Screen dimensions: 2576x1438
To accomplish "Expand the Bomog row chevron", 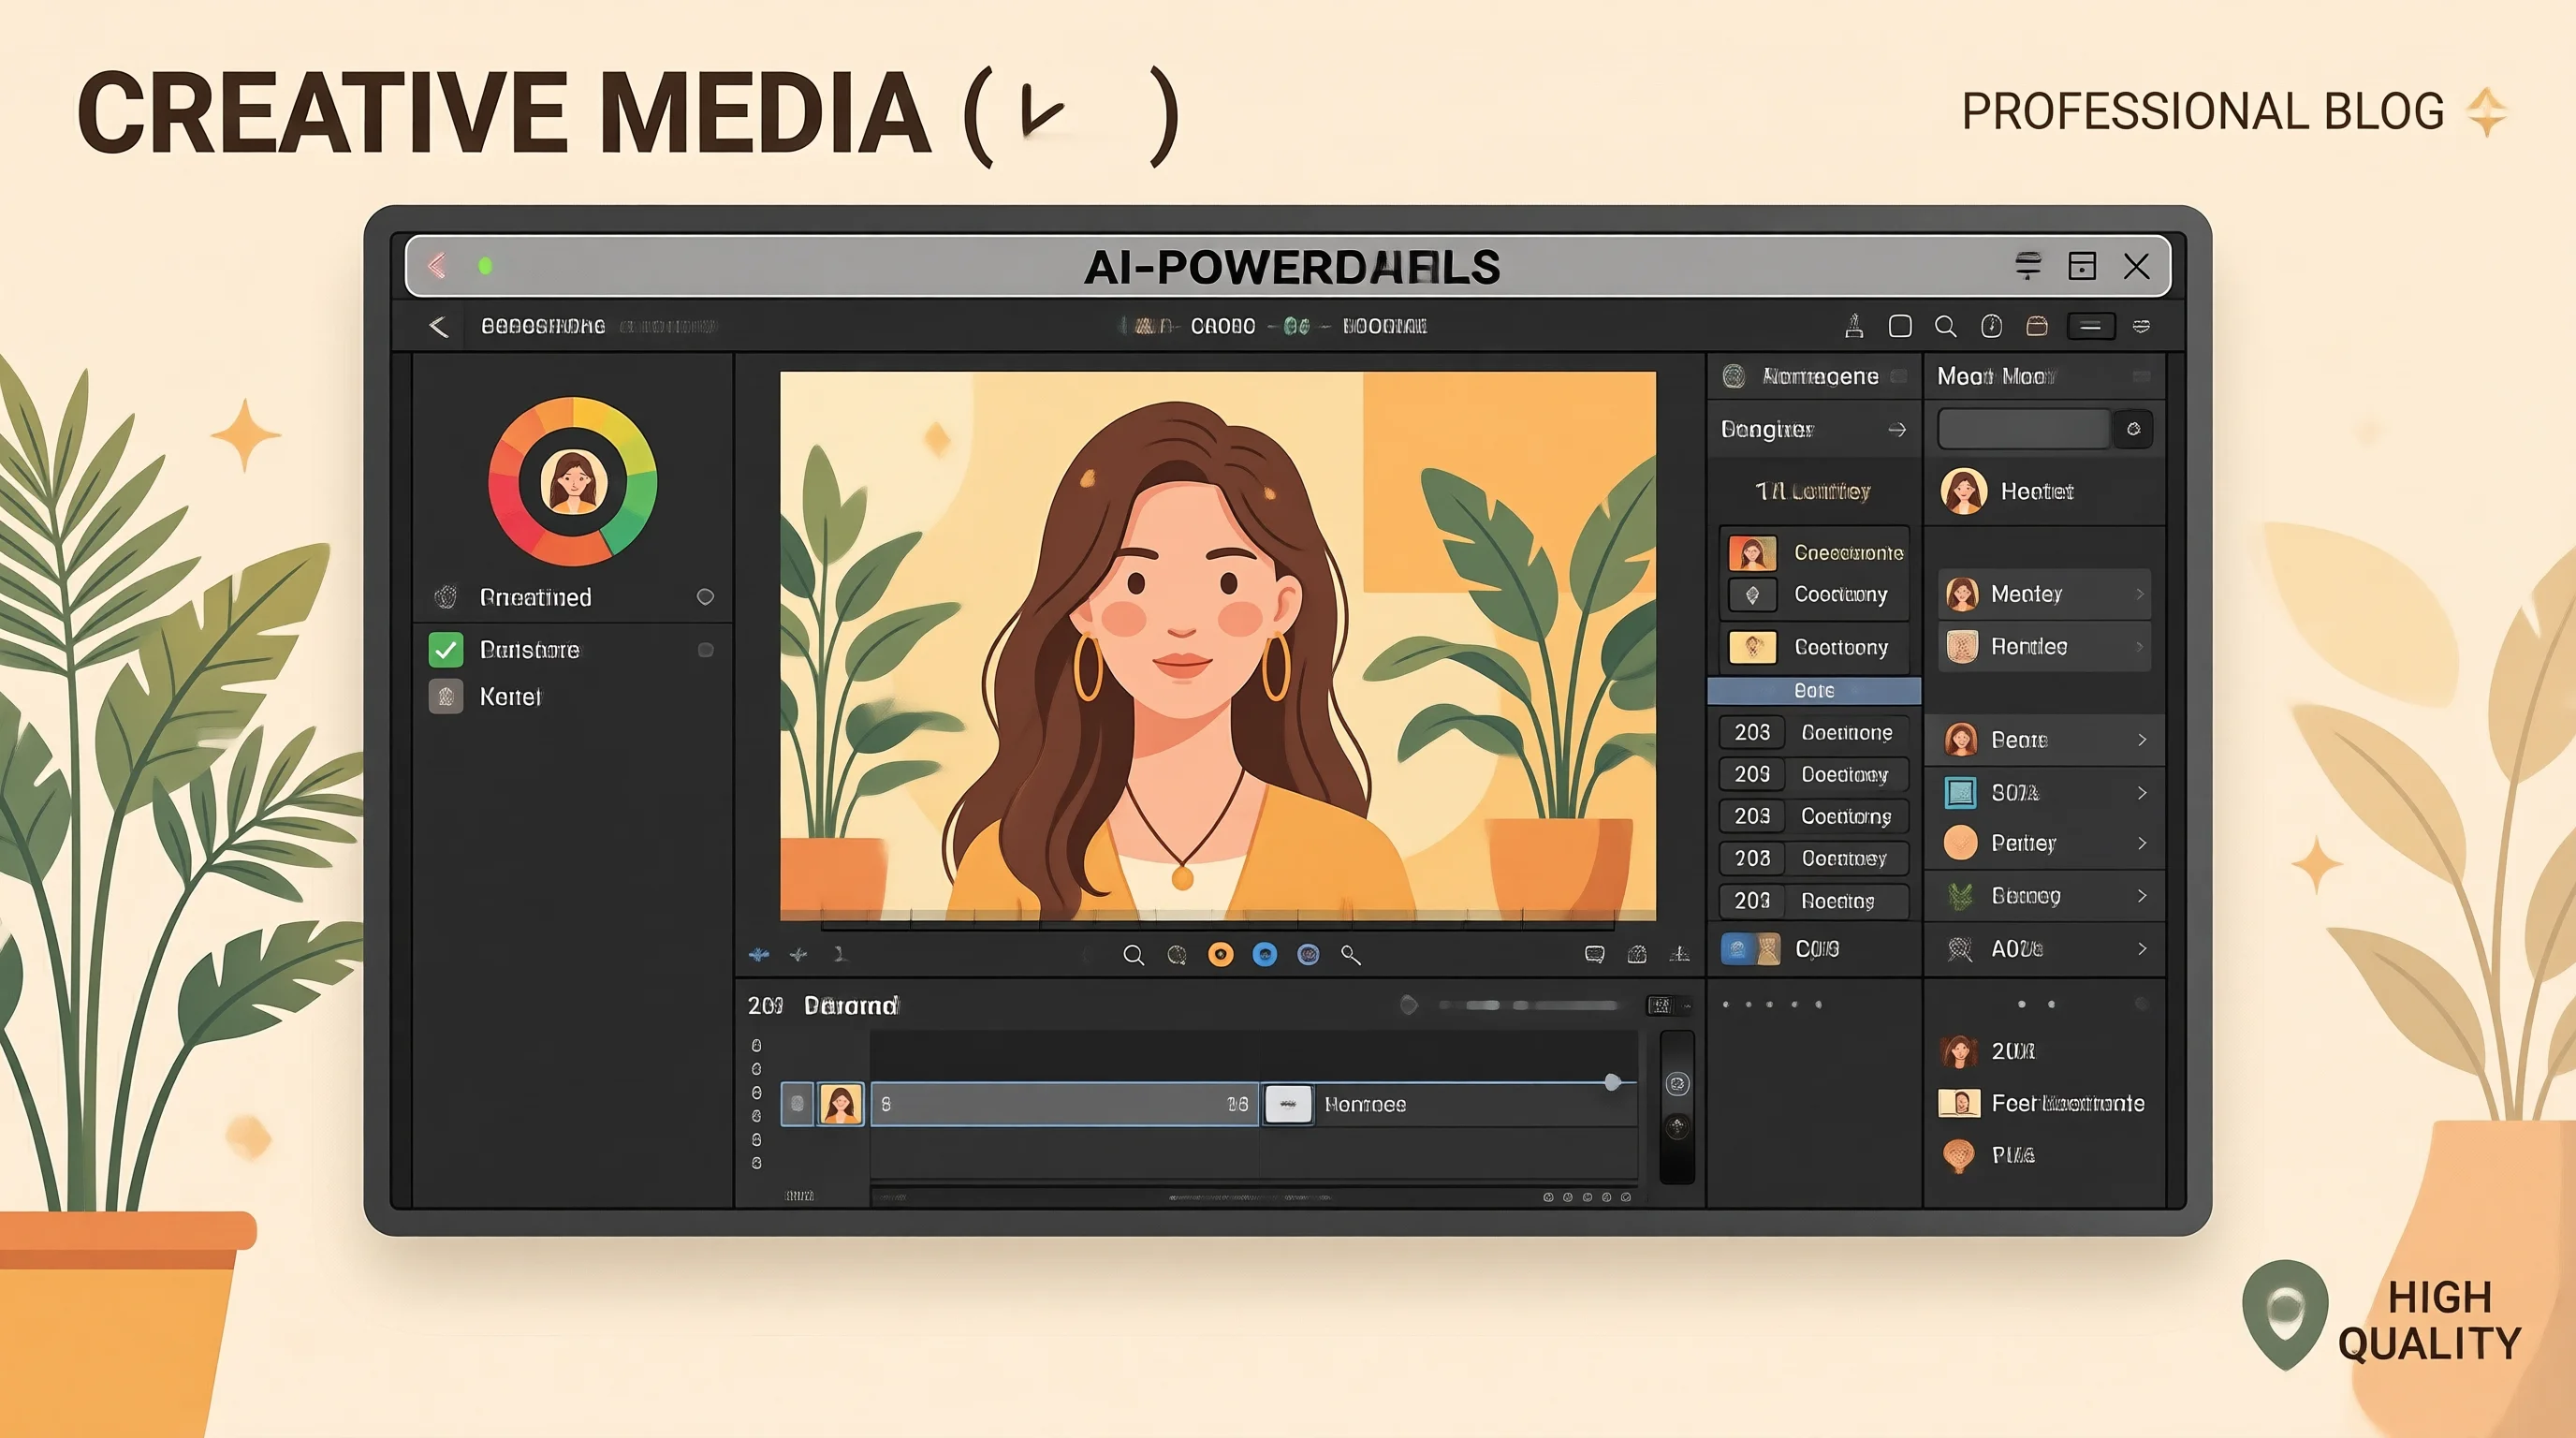I will point(2141,896).
